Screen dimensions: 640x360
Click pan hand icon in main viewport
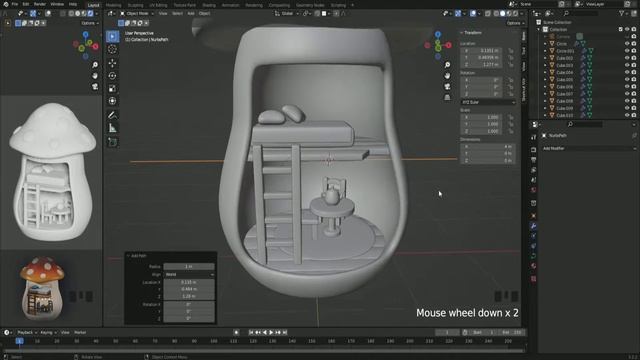(447, 76)
